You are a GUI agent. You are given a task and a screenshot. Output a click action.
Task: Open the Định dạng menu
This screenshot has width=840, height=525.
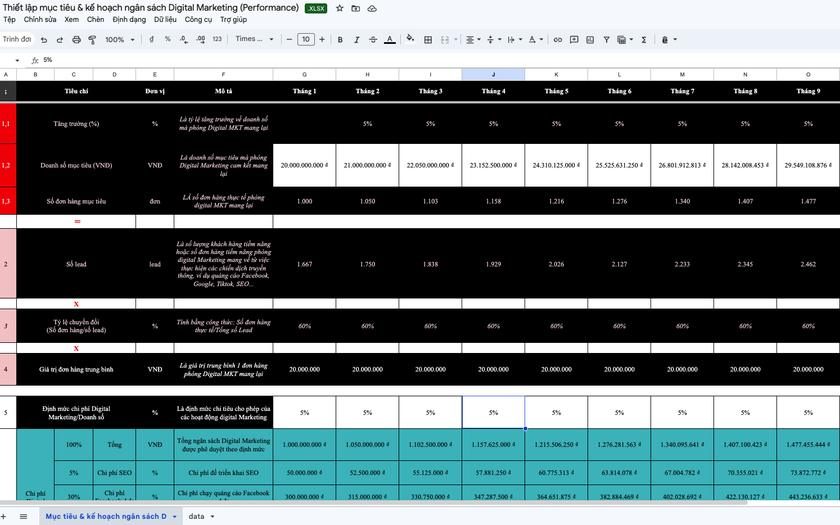pyautogui.click(x=129, y=19)
